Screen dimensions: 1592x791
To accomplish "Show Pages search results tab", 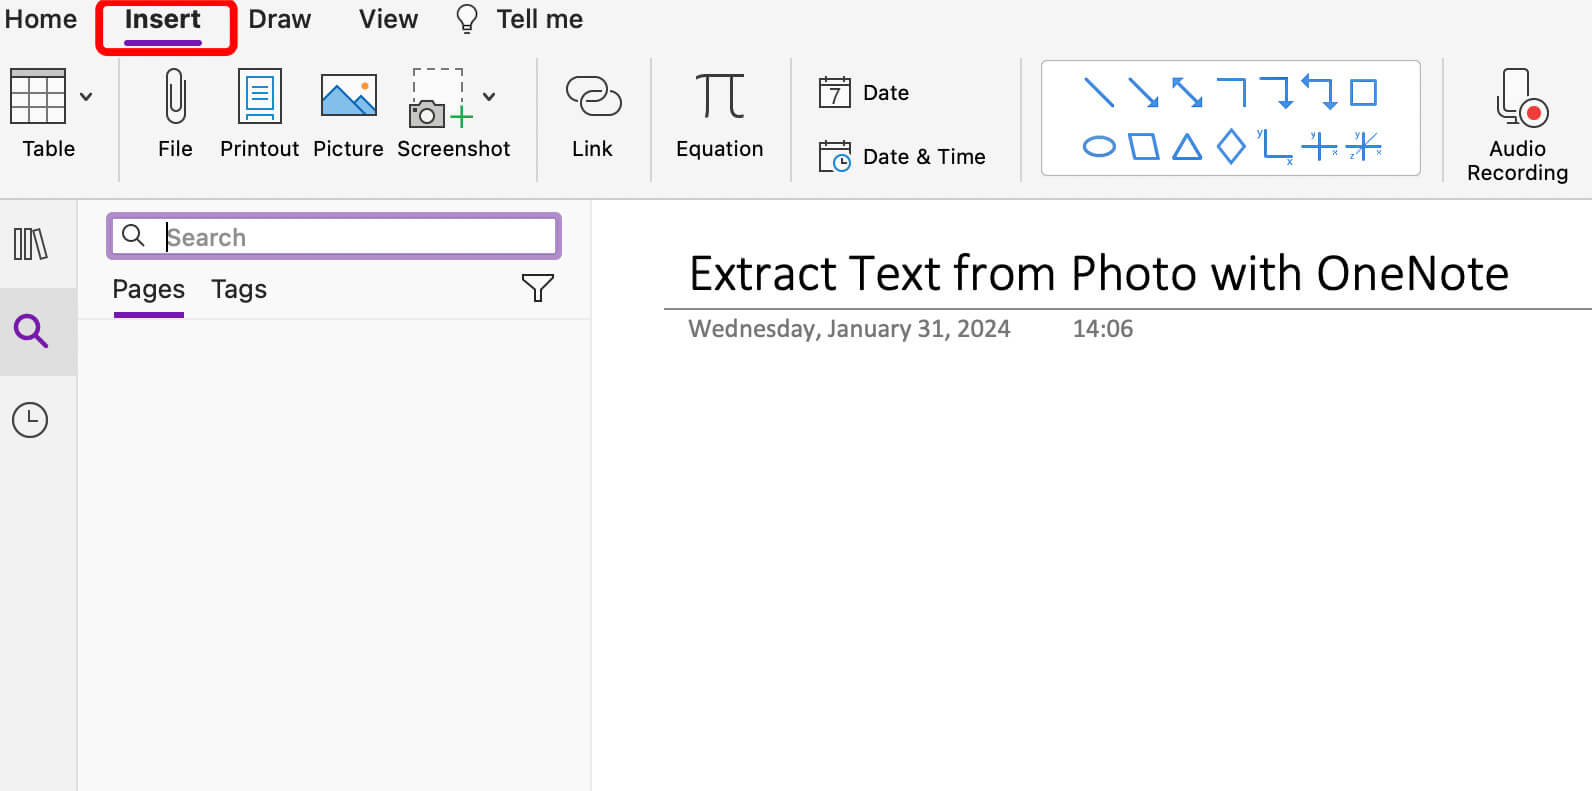I will (x=149, y=289).
